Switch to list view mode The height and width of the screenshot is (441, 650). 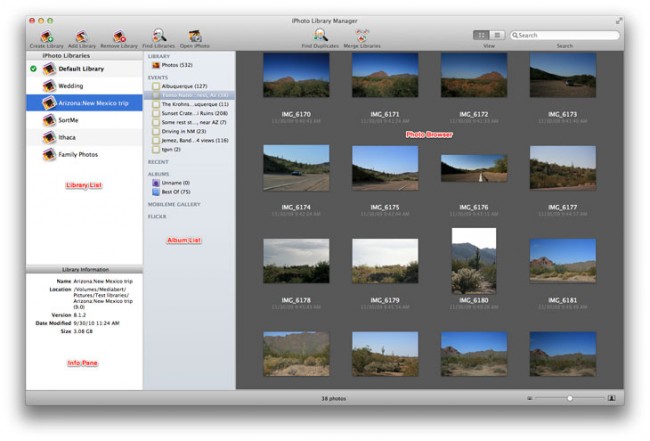(496, 35)
